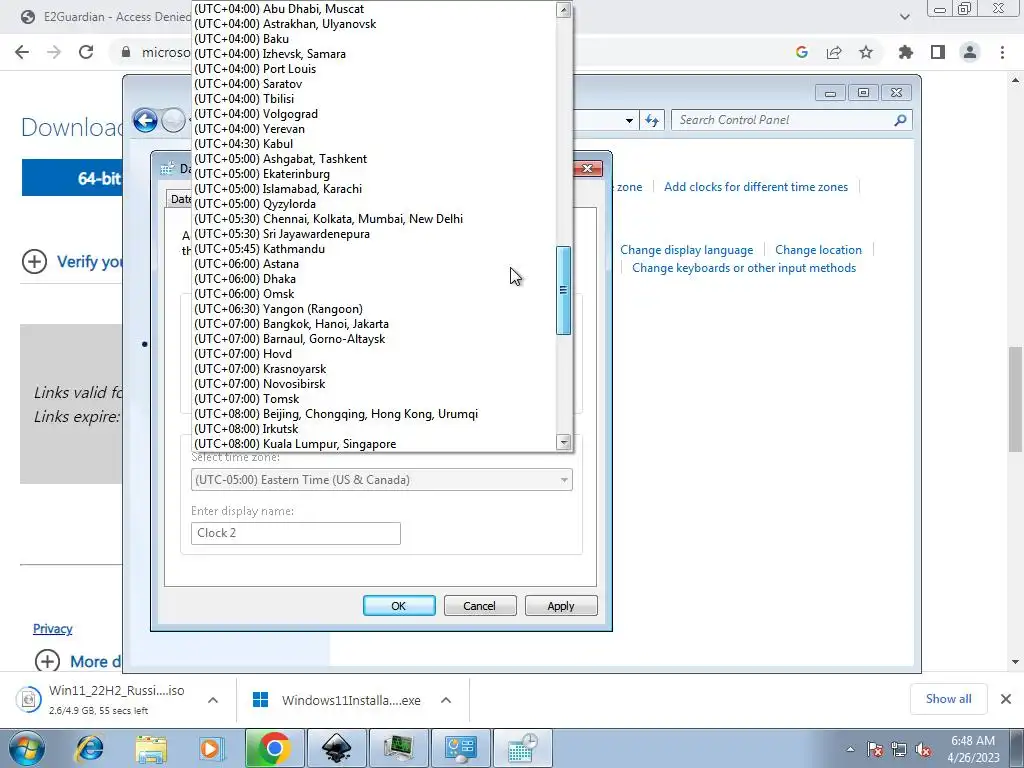Open Change location link in Control Panel

click(818, 250)
